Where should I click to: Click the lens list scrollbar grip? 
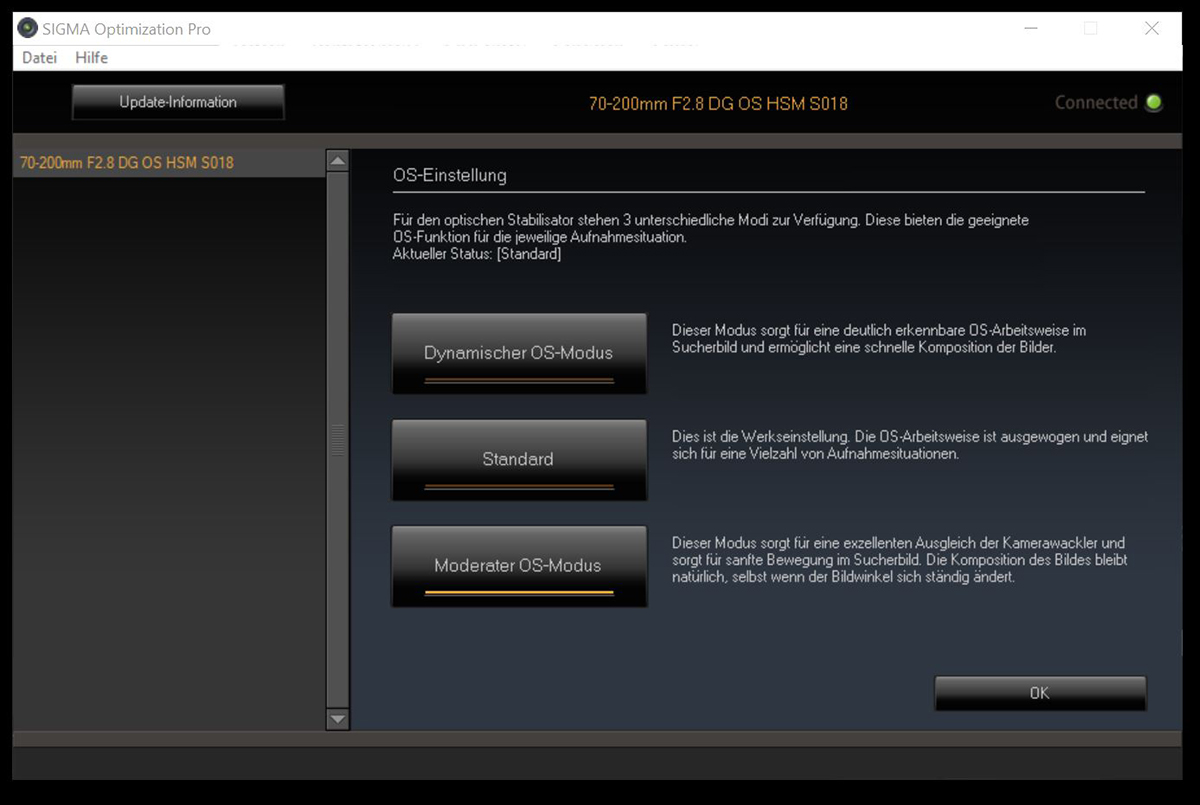338,440
